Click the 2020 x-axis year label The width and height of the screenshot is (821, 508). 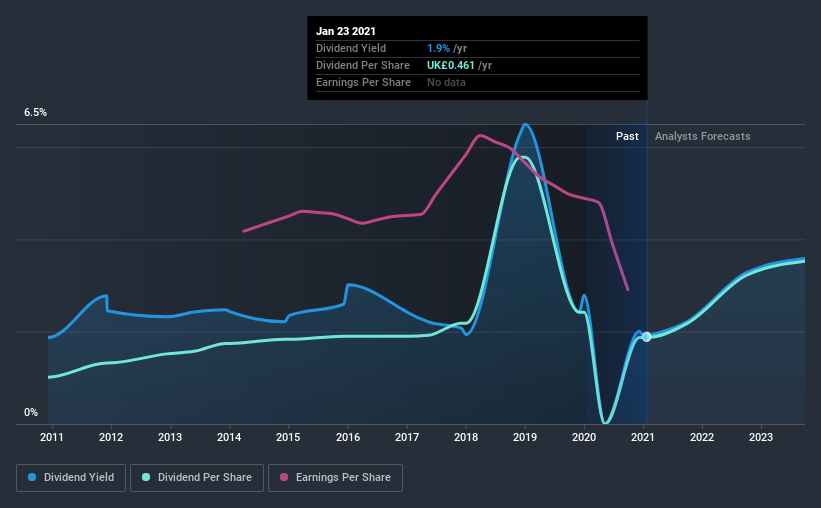(584, 437)
